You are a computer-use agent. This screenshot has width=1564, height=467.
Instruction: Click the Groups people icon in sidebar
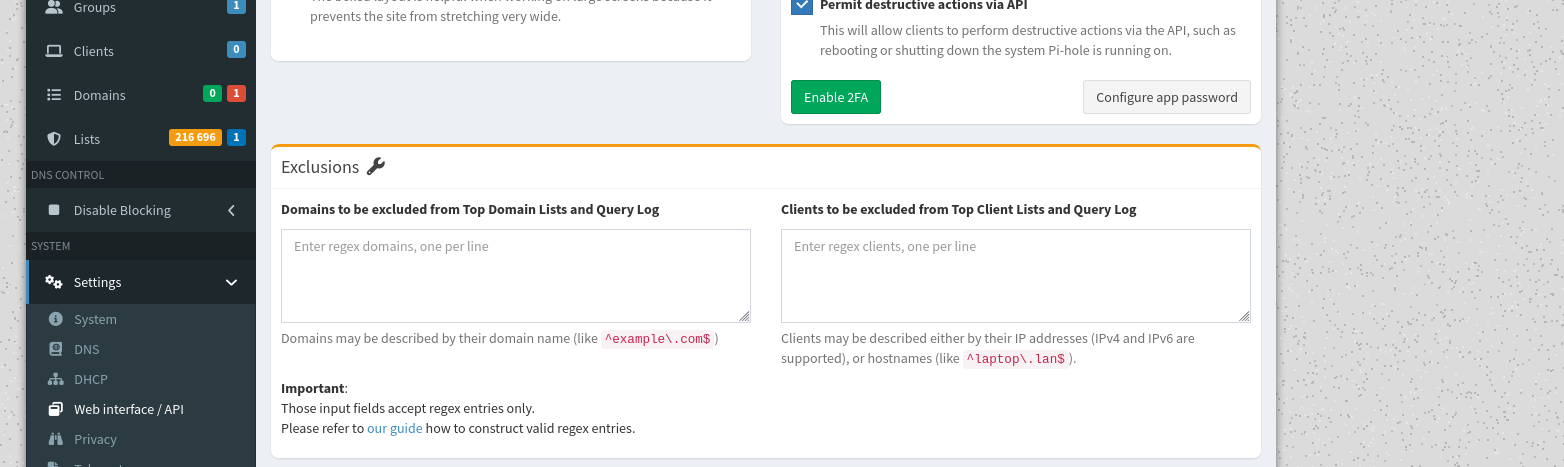point(54,7)
